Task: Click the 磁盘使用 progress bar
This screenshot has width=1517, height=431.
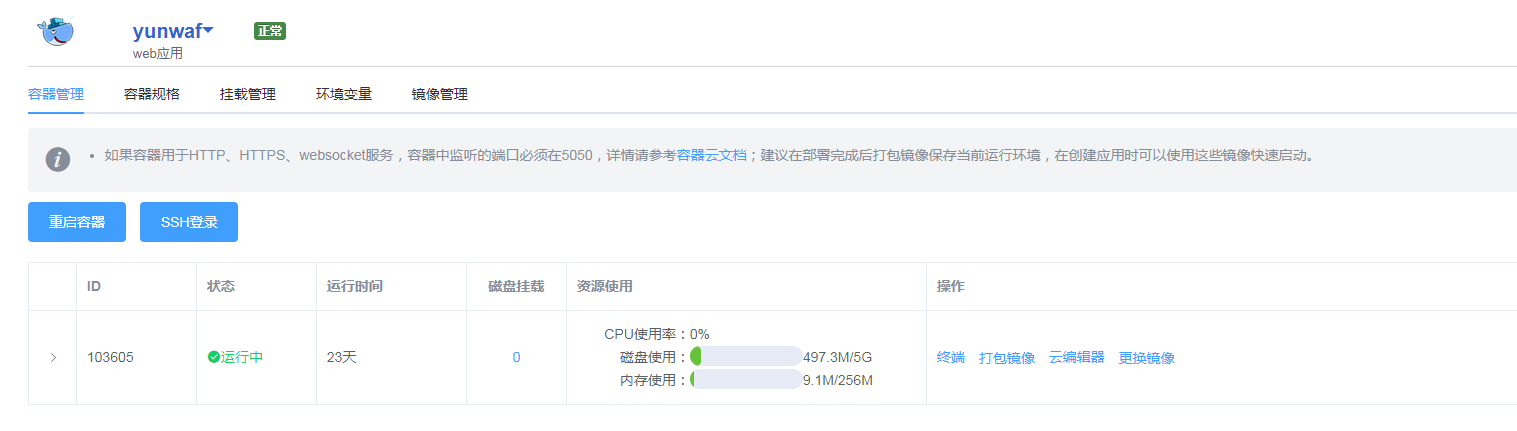Action: click(746, 357)
